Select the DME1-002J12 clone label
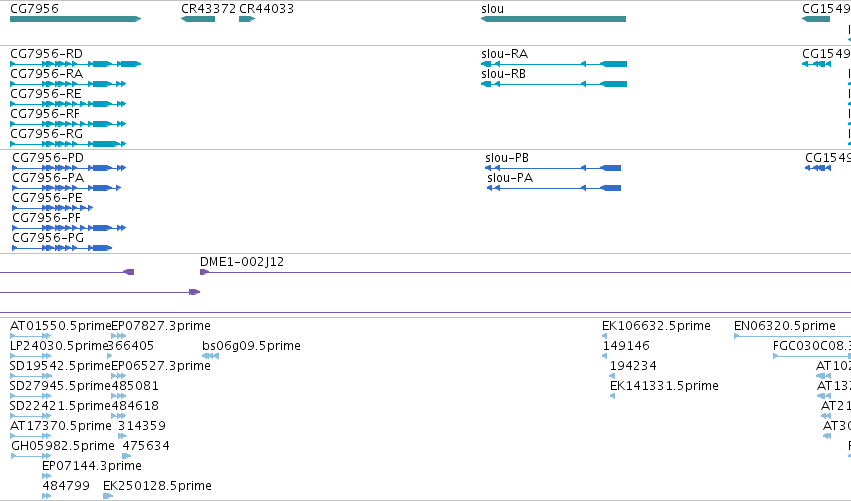The height and width of the screenshot is (501, 851). tap(242, 262)
